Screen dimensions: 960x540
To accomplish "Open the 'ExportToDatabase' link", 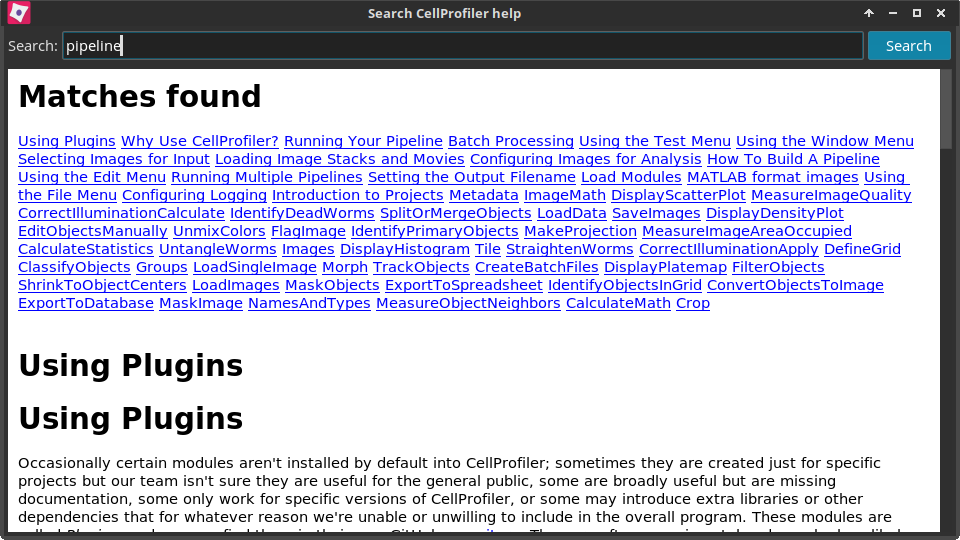I will [86, 304].
